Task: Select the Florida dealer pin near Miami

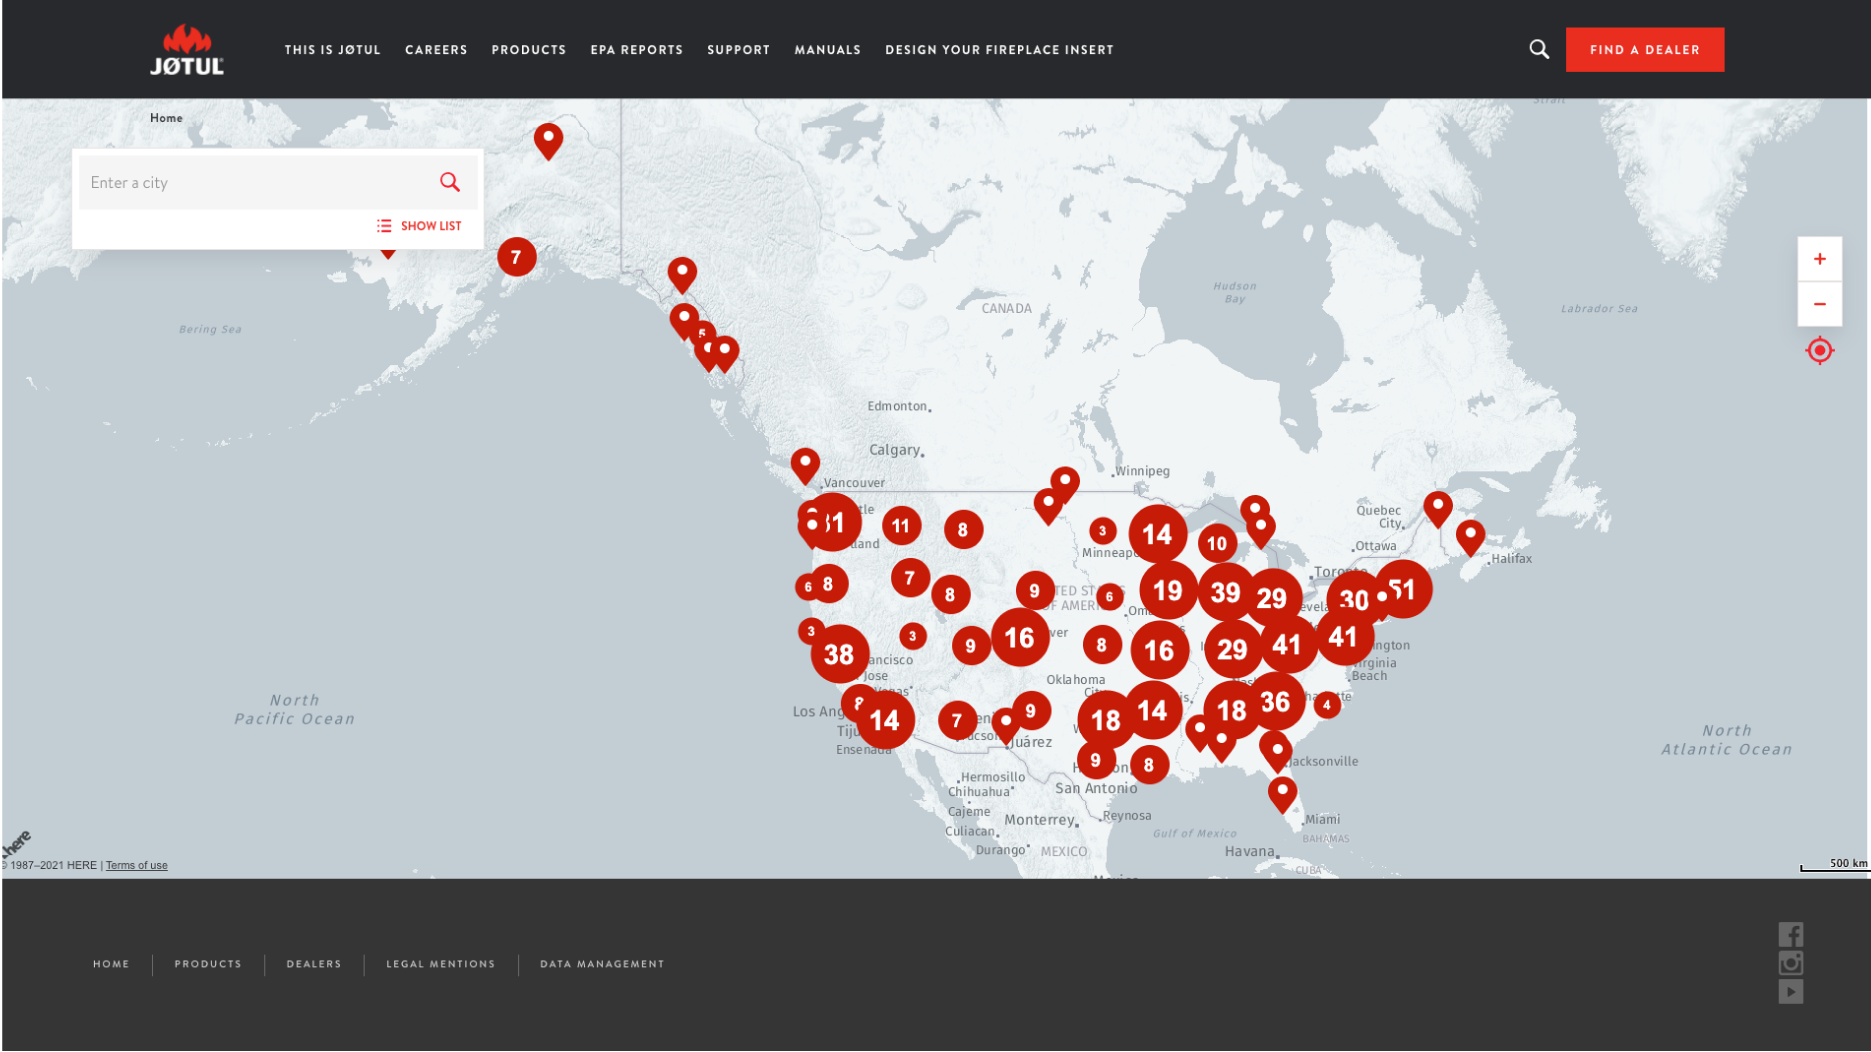Action: 1282,794
